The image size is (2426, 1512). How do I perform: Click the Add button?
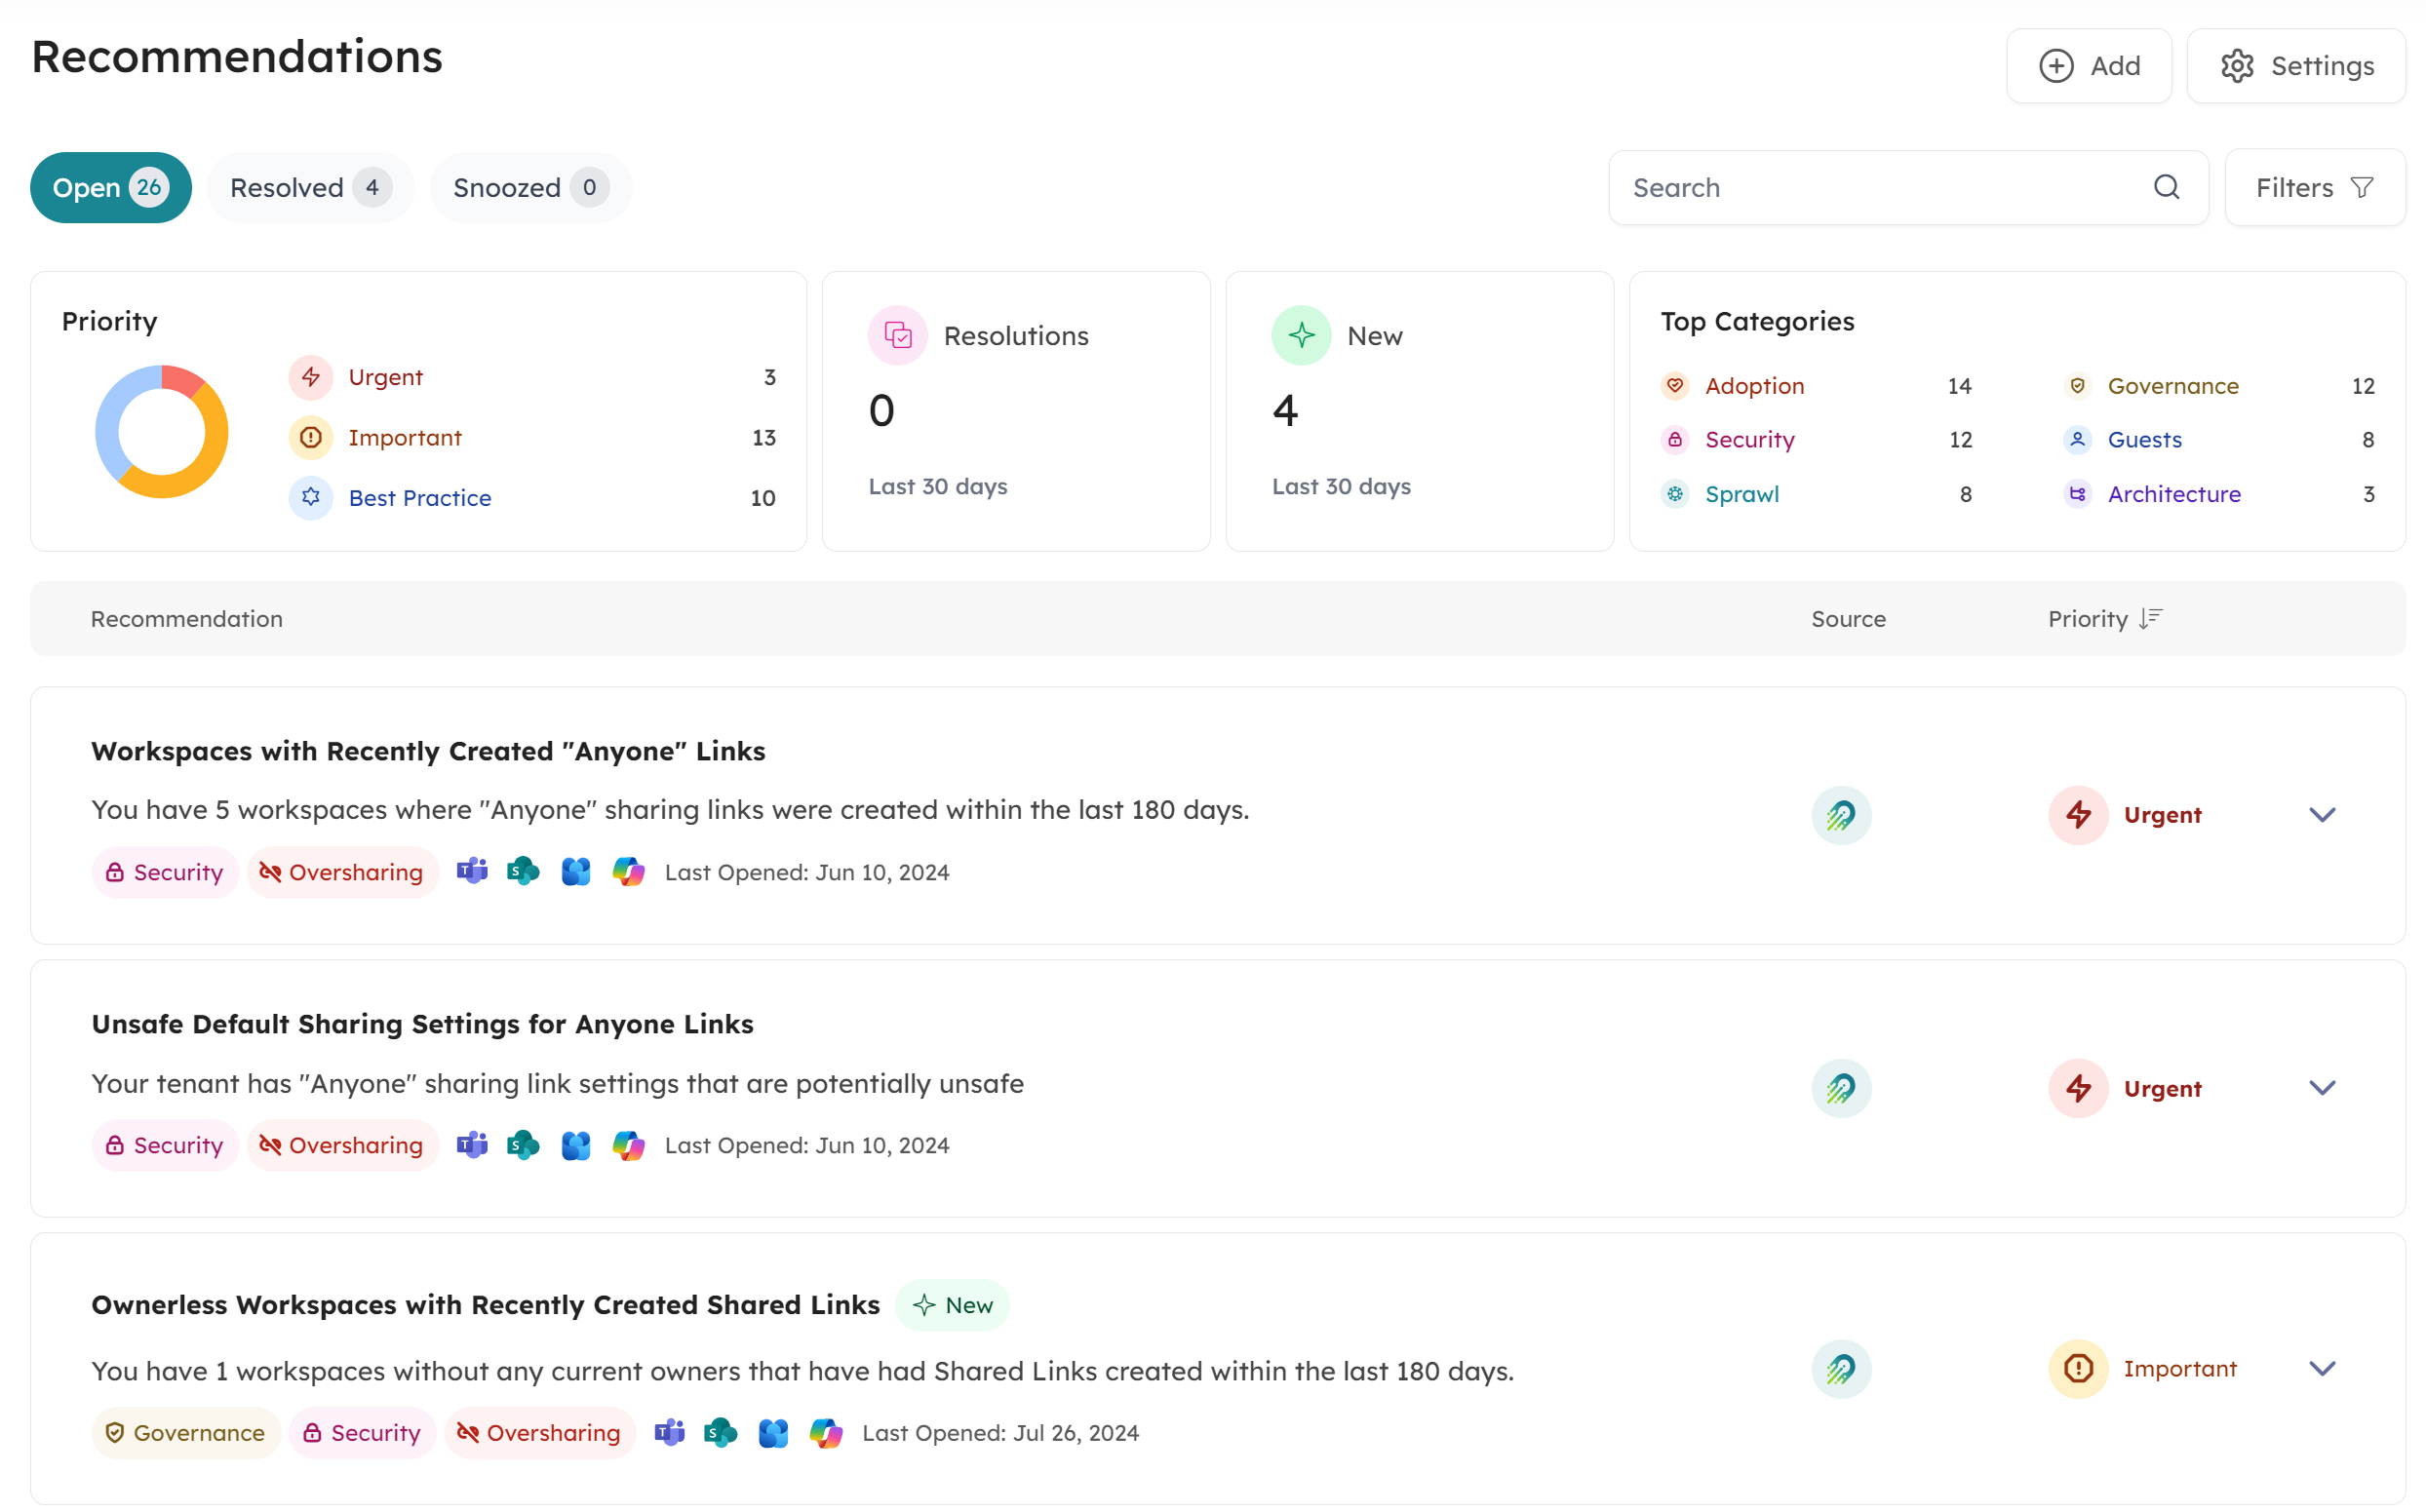point(2088,66)
